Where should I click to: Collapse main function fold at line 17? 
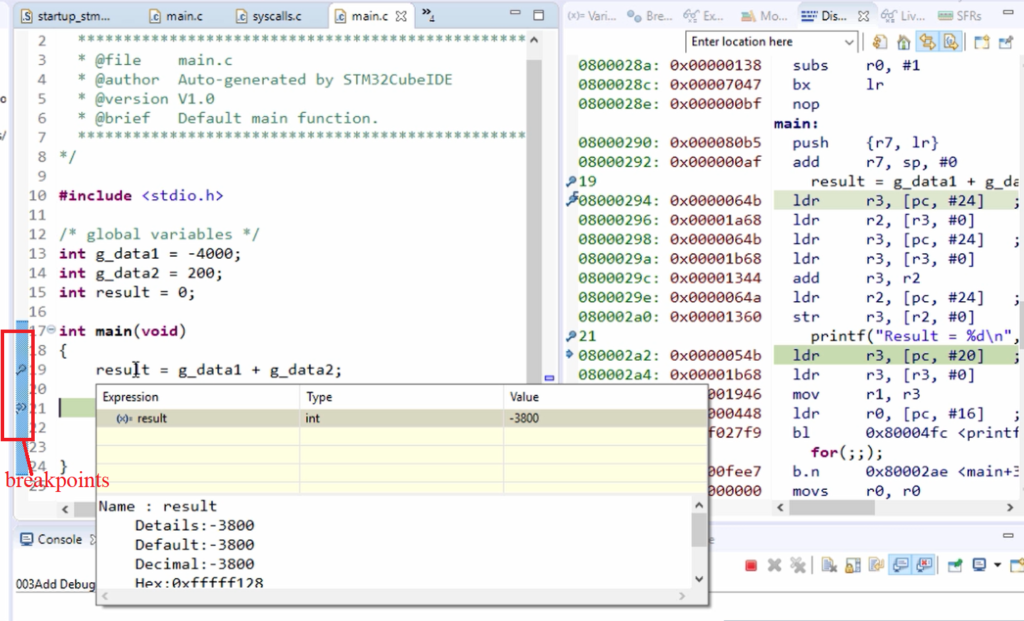pos(51,330)
